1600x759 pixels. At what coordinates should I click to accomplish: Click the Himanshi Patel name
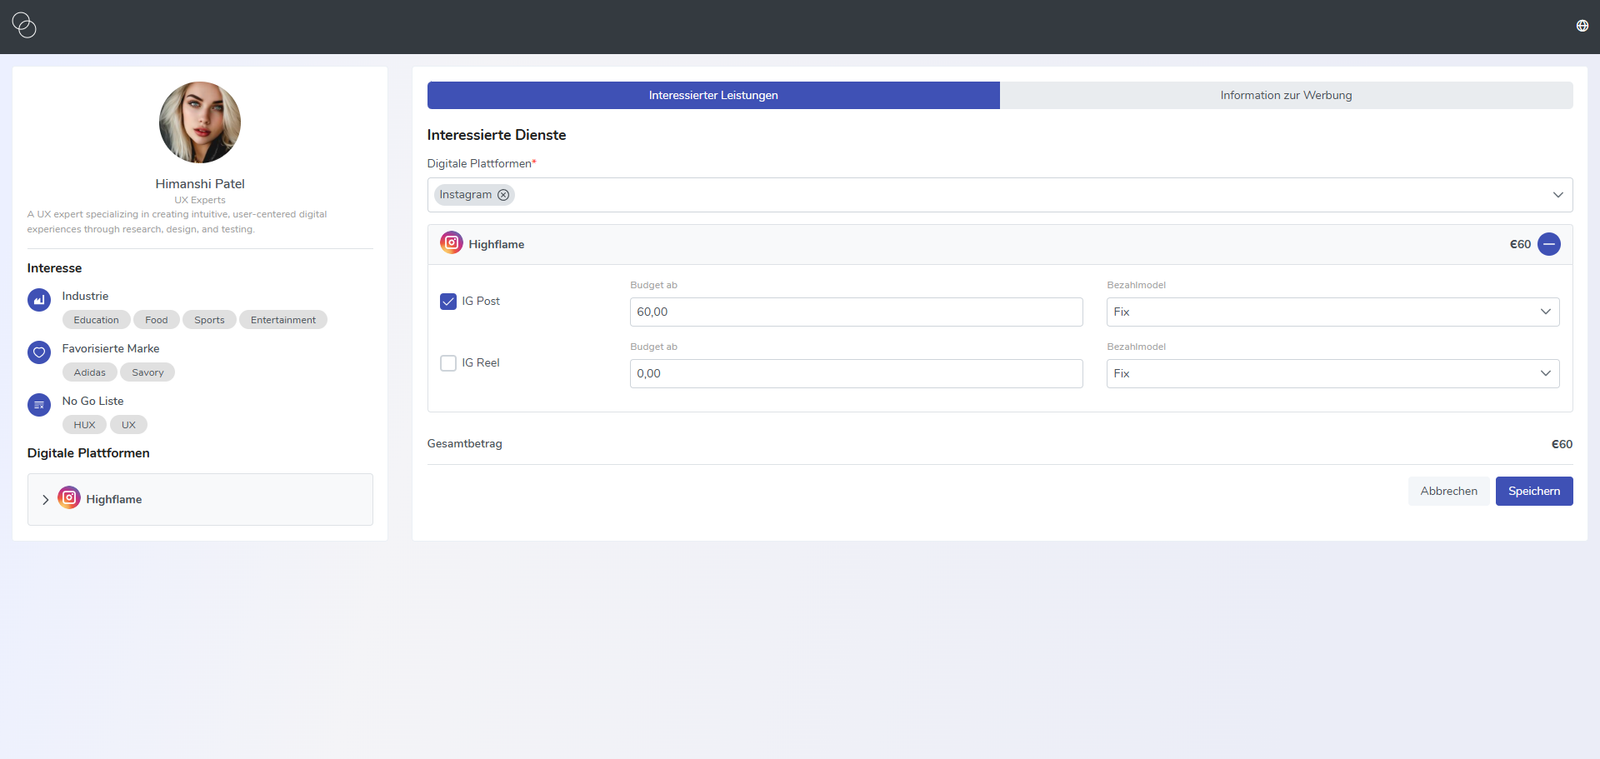(200, 184)
